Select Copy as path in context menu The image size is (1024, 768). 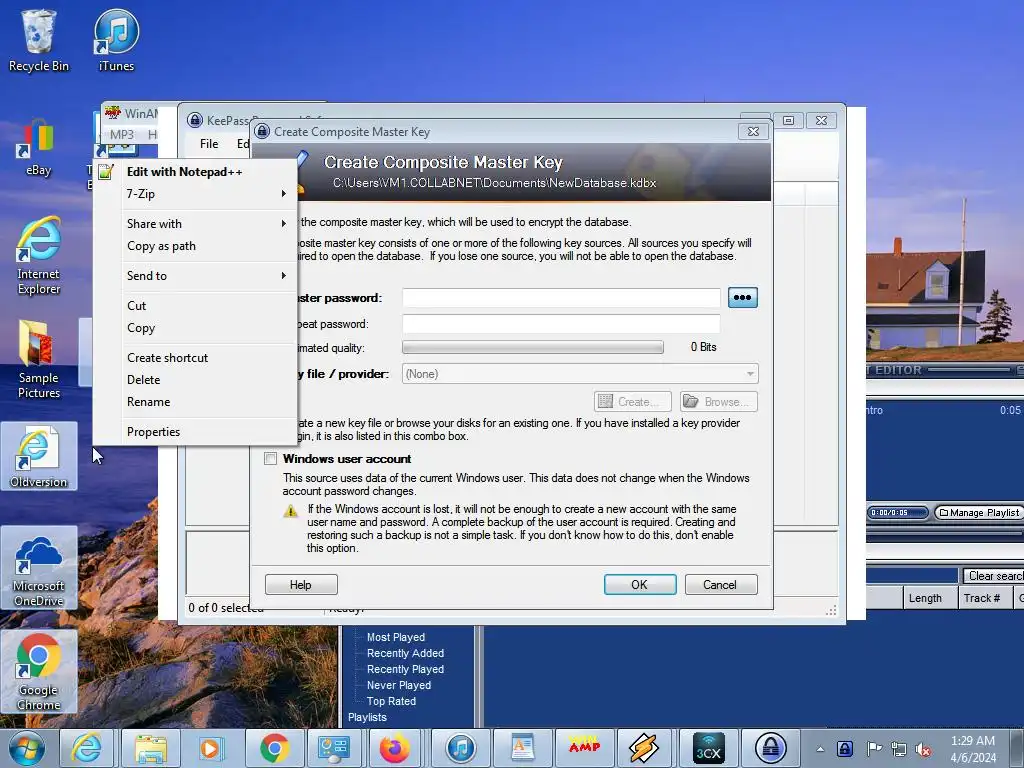[x=196, y=246]
